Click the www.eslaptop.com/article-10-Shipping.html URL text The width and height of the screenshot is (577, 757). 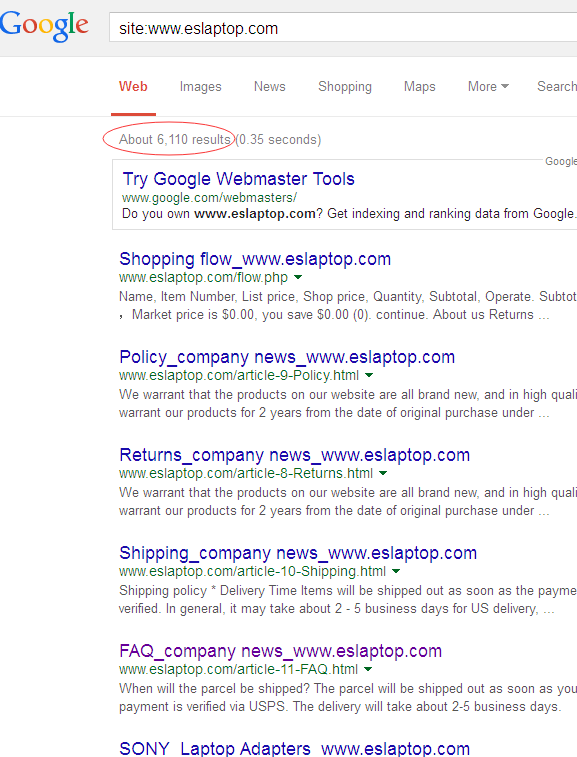tap(253, 572)
